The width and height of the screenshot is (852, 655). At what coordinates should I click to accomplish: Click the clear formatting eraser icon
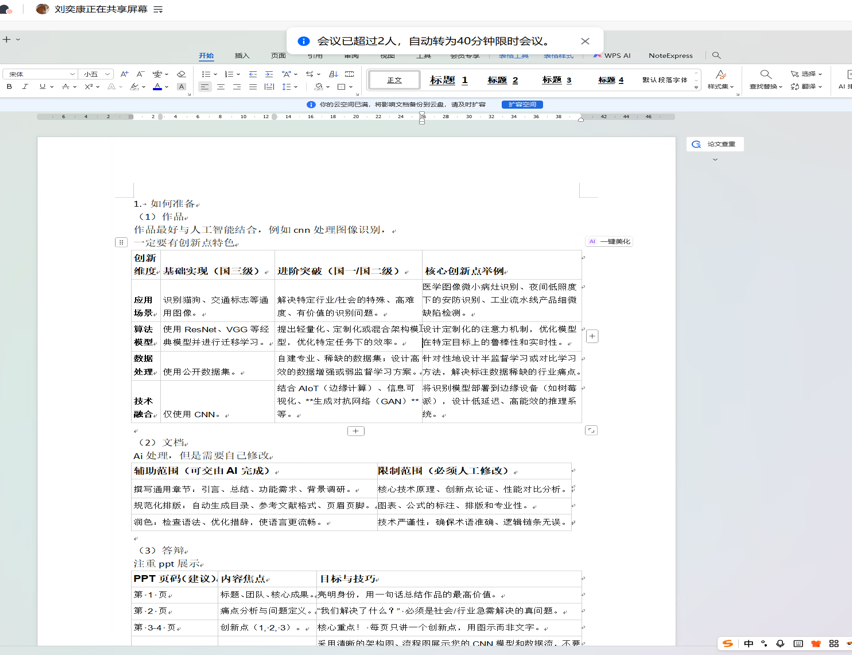click(x=181, y=74)
